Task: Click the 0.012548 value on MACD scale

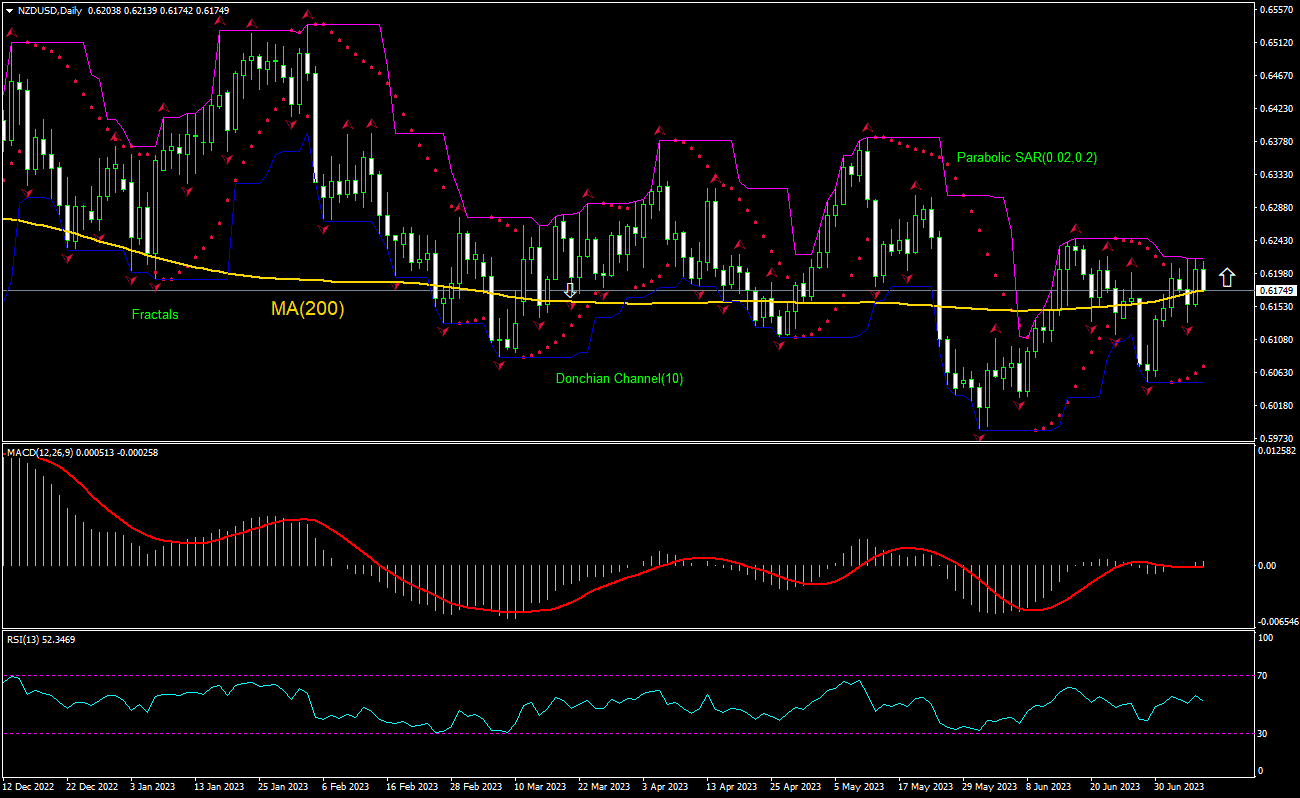Action: tap(1278, 452)
